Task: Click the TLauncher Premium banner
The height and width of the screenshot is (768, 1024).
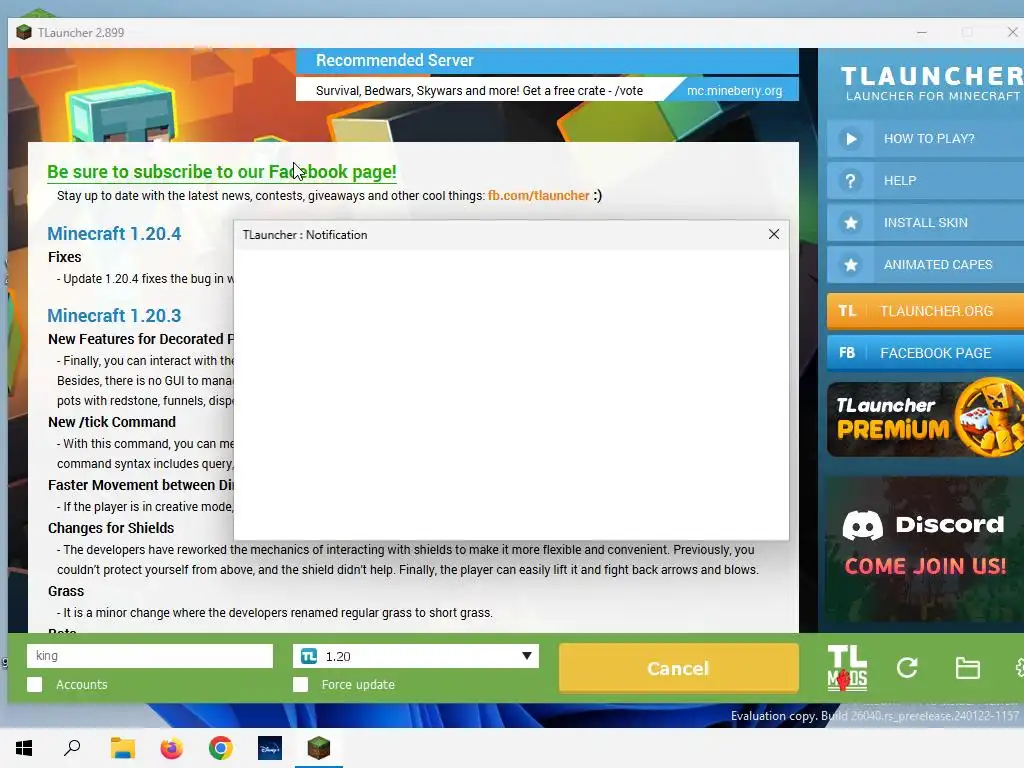Action: coord(925,418)
